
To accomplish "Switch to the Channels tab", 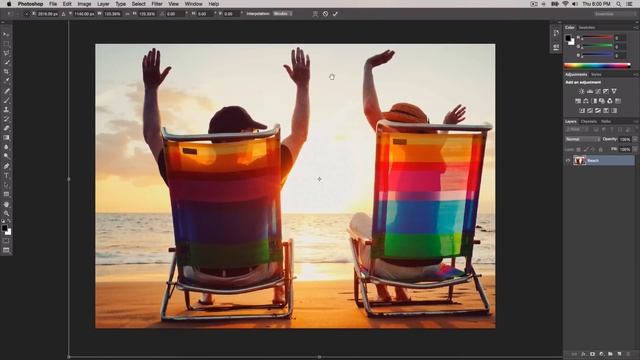I will 589,122.
